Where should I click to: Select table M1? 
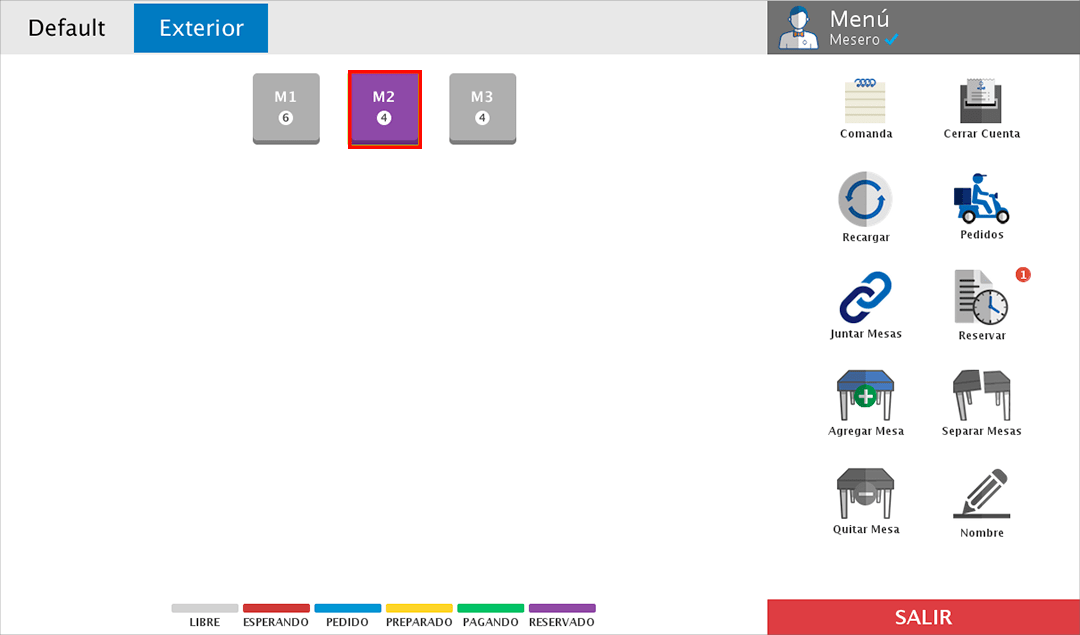(x=286, y=108)
